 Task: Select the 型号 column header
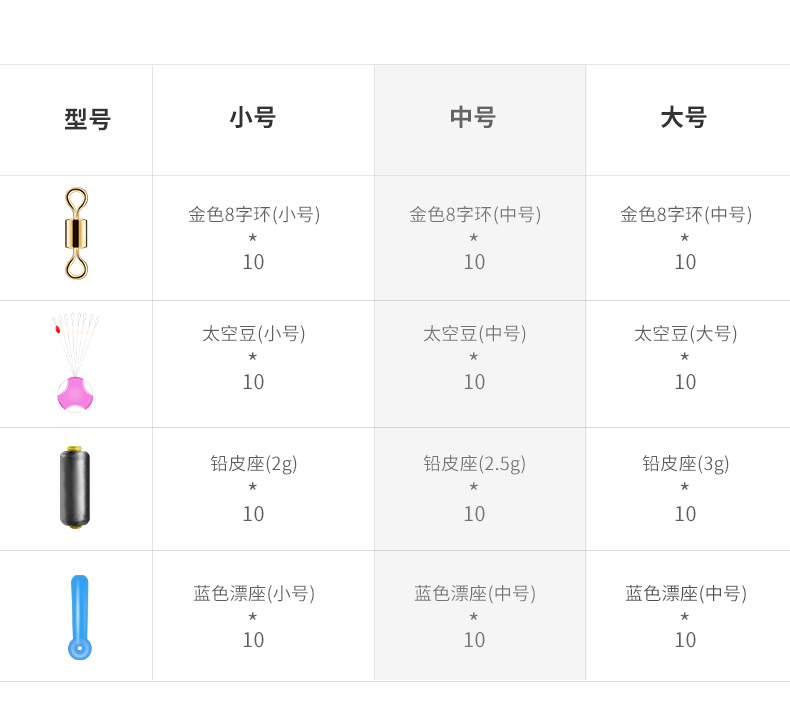click(87, 120)
